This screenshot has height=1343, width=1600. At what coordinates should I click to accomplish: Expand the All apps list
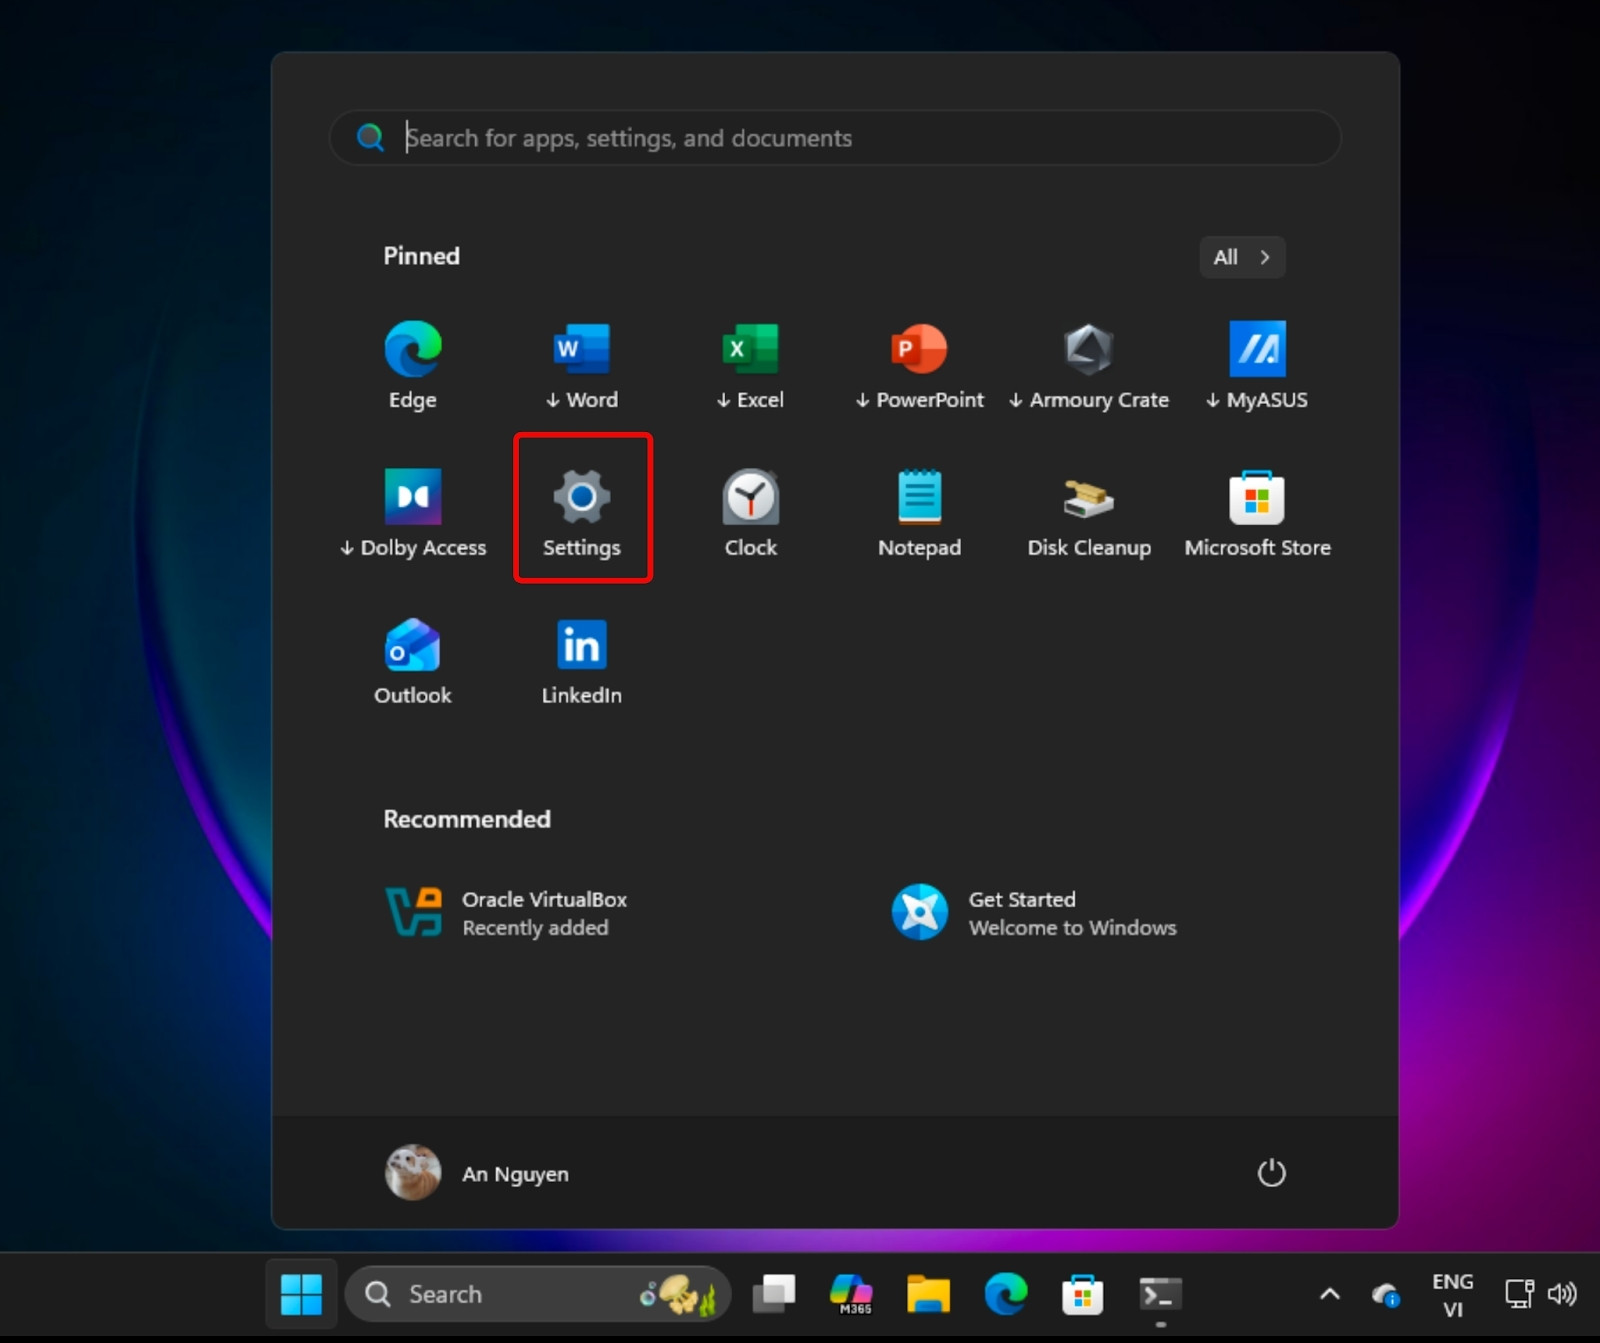tap(1241, 257)
